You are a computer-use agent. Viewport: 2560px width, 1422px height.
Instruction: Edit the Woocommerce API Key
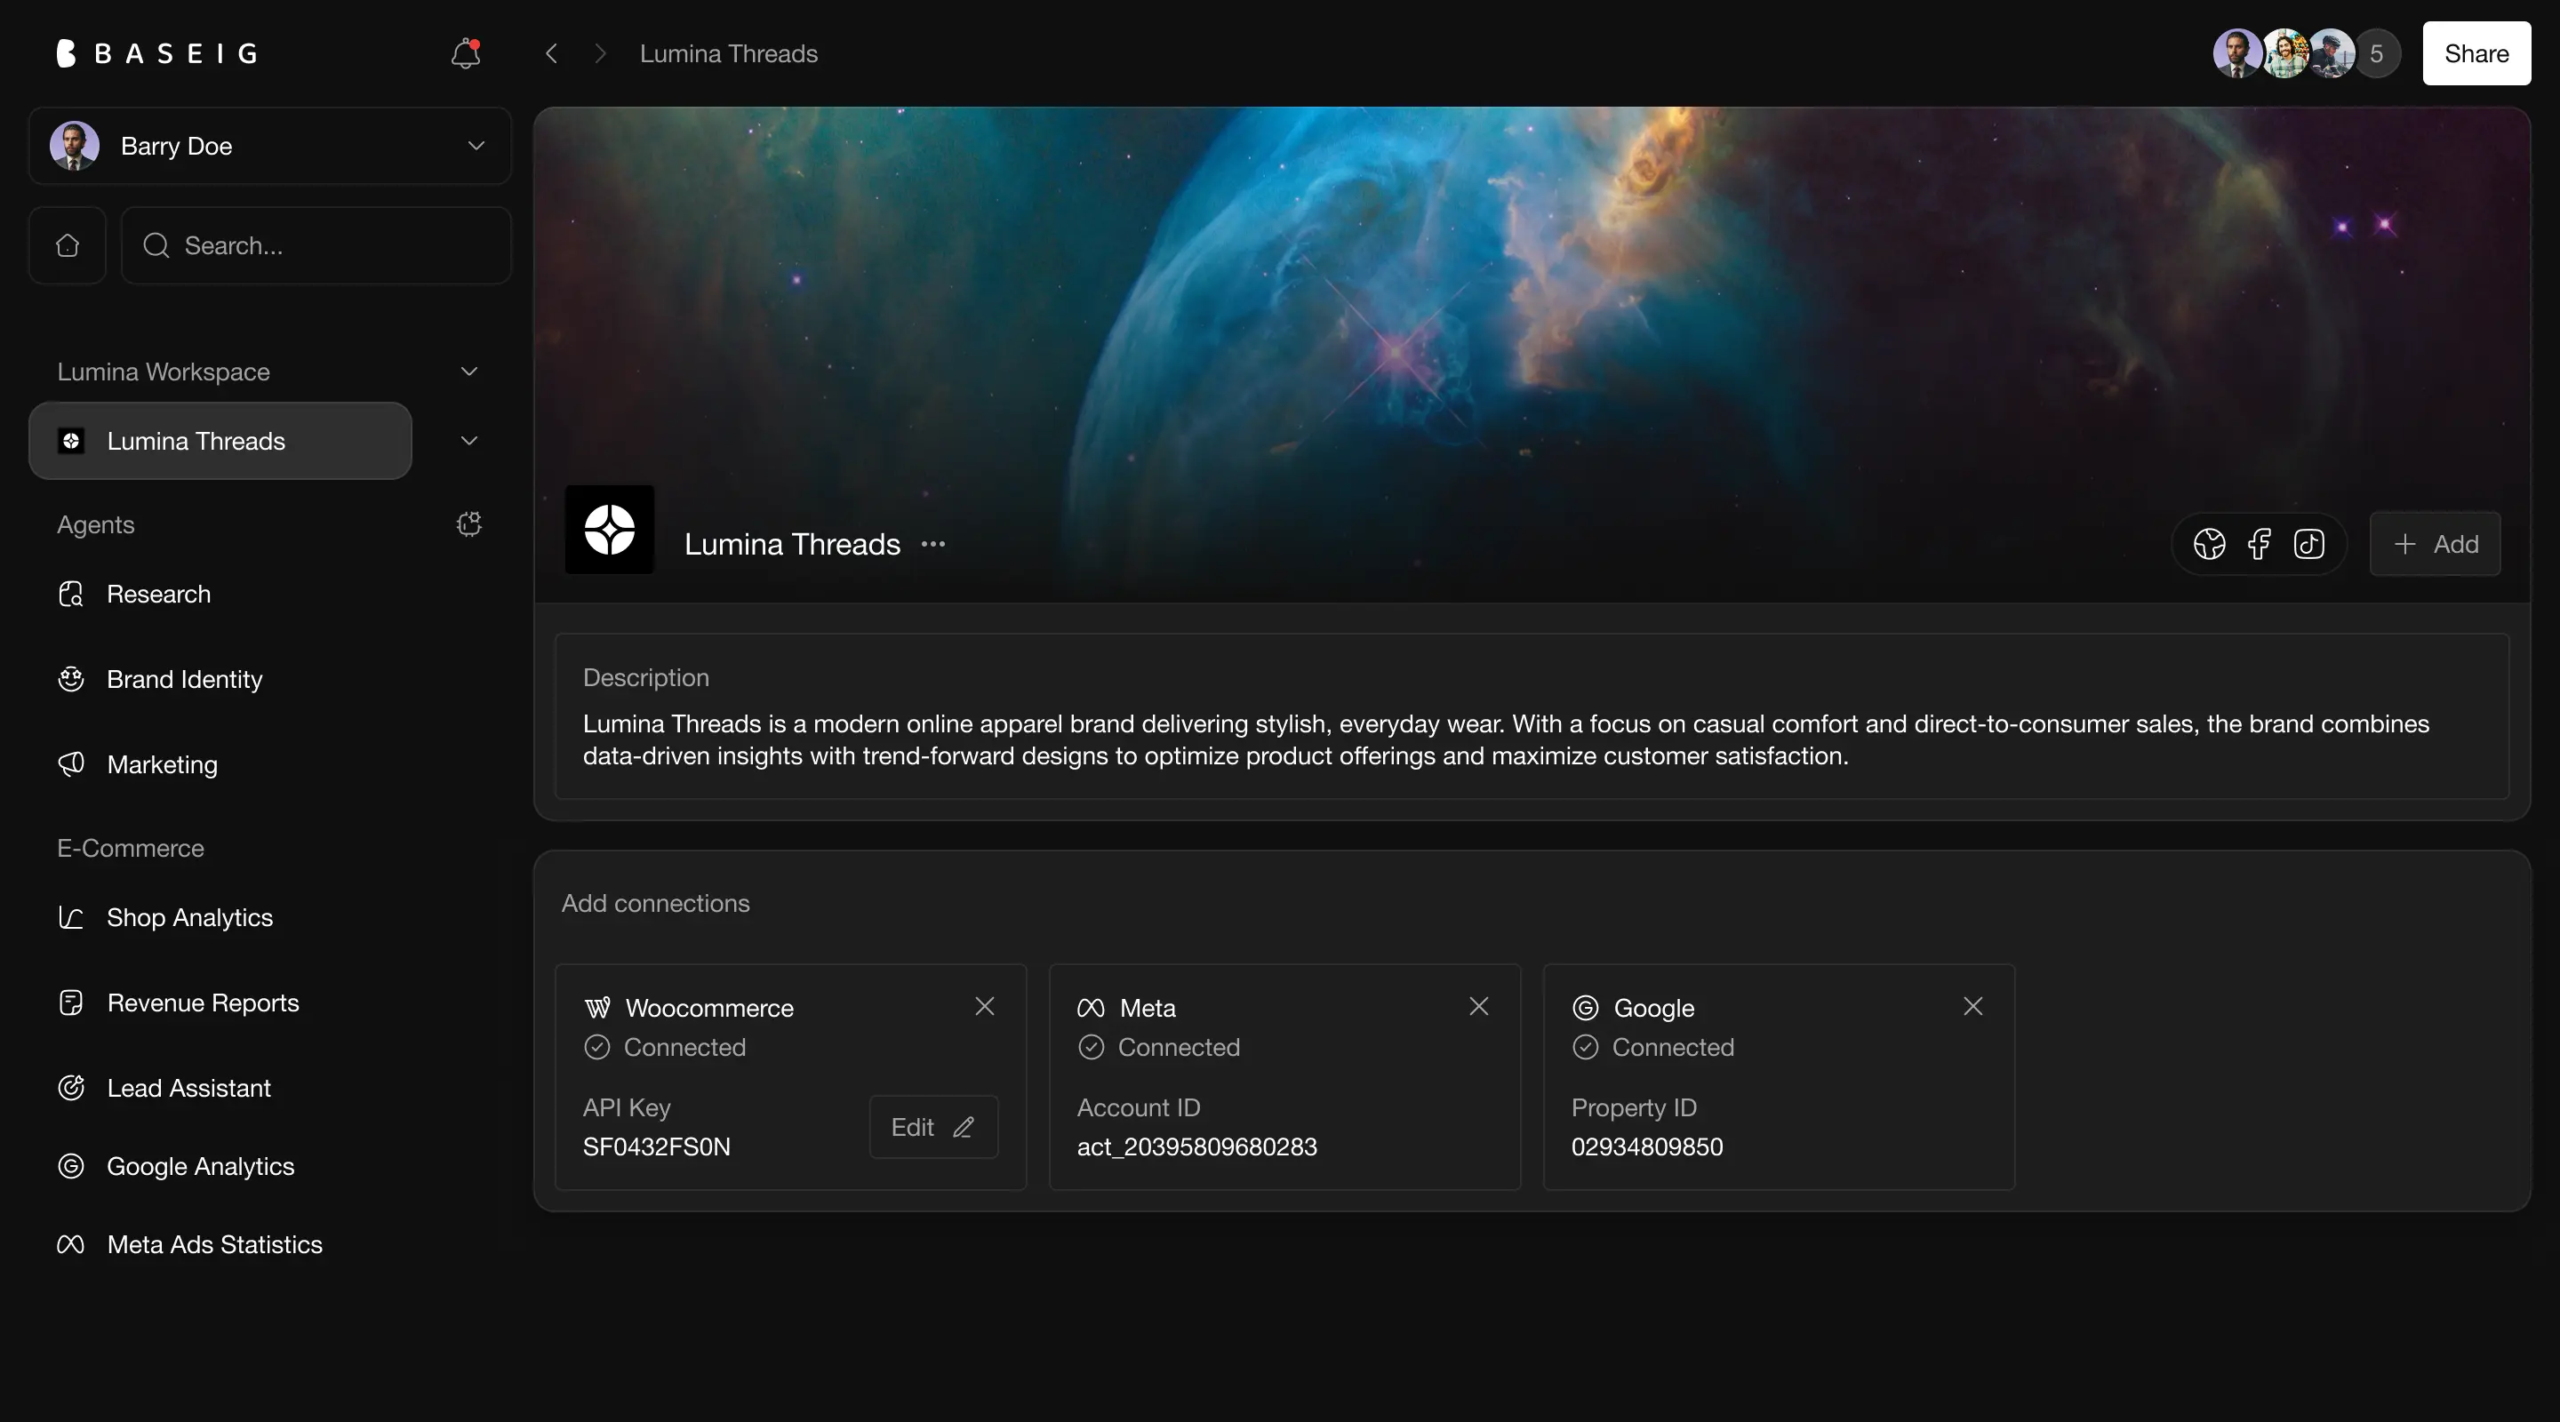tap(933, 1127)
